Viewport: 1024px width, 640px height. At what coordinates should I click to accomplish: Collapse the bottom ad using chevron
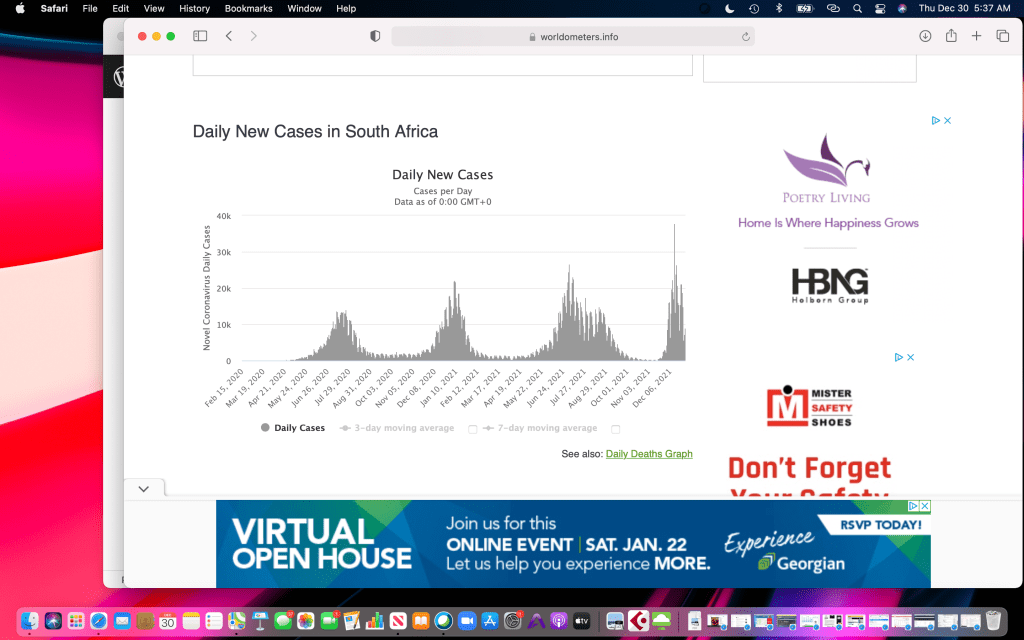(143, 489)
